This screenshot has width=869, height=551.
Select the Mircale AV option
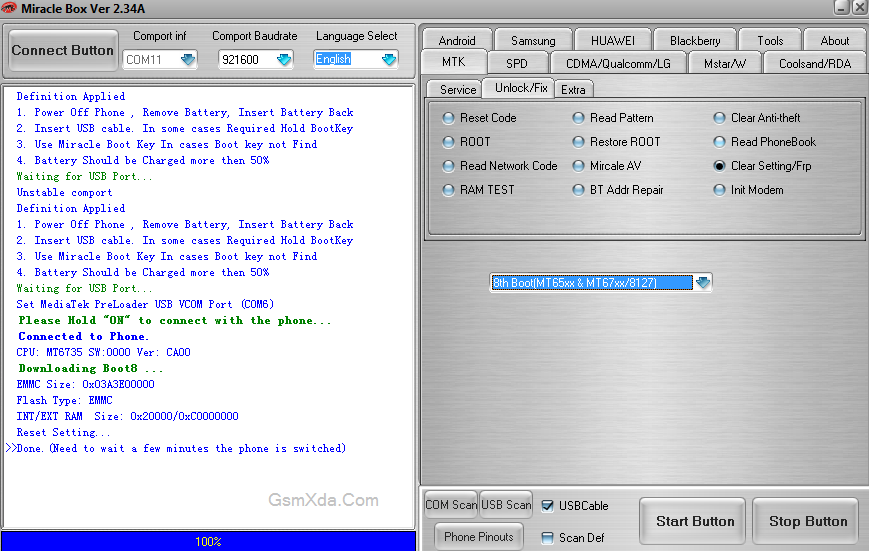[579, 166]
